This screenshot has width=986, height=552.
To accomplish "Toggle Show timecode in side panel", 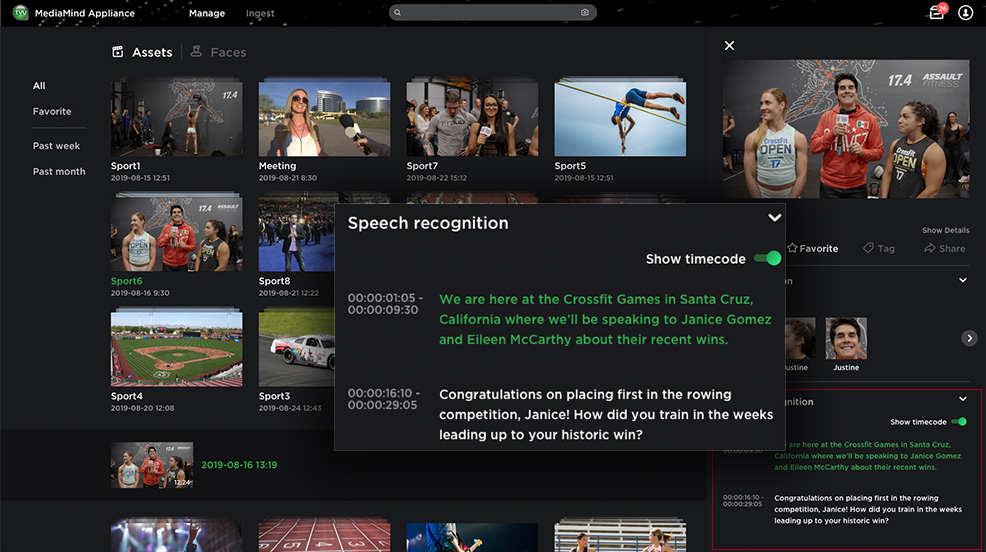I will 959,422.
